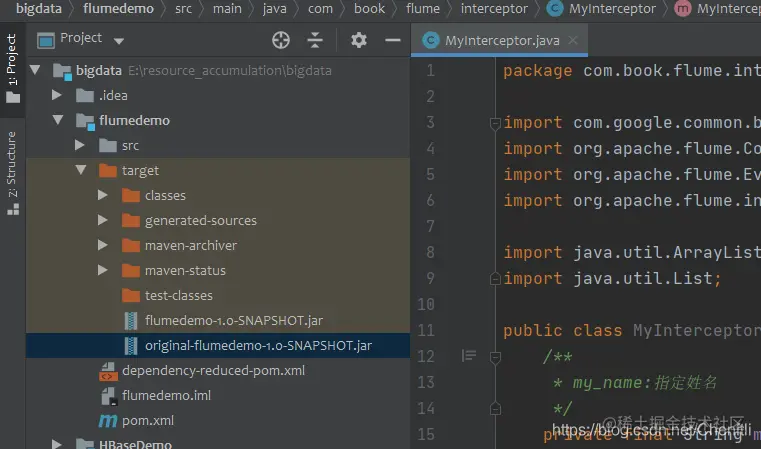Select the test-classes folder

(179, 296)
